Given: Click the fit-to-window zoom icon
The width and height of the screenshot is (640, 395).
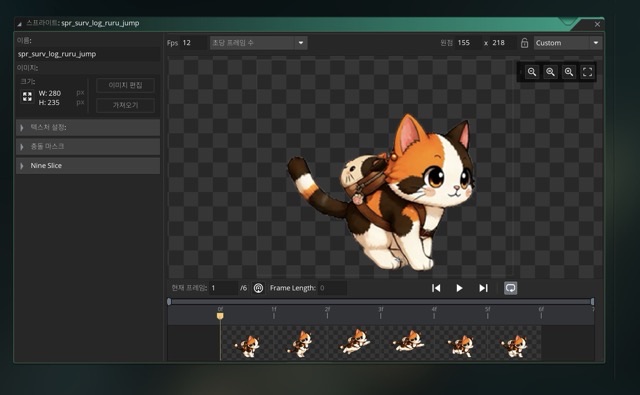Looking at the screenshot, I should [x=587, y=72].
